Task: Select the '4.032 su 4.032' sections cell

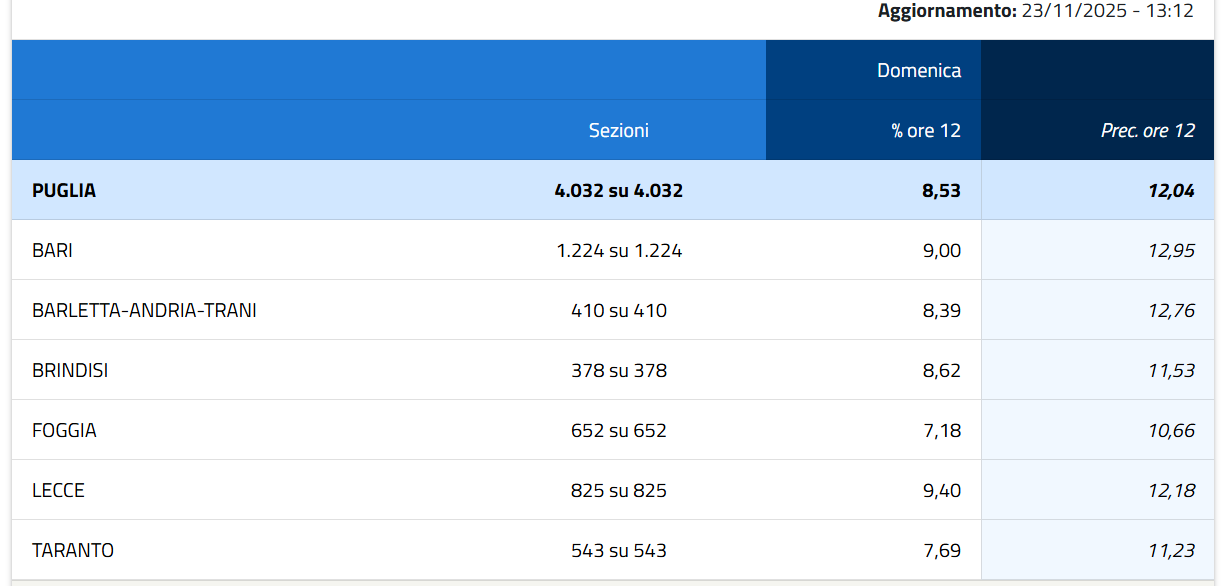Action: 618,190
